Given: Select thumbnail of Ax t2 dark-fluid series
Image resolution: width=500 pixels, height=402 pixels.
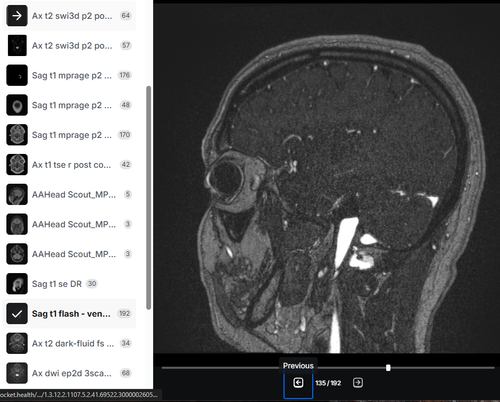Looking at the screenshot, I should [x=17, y=343].
